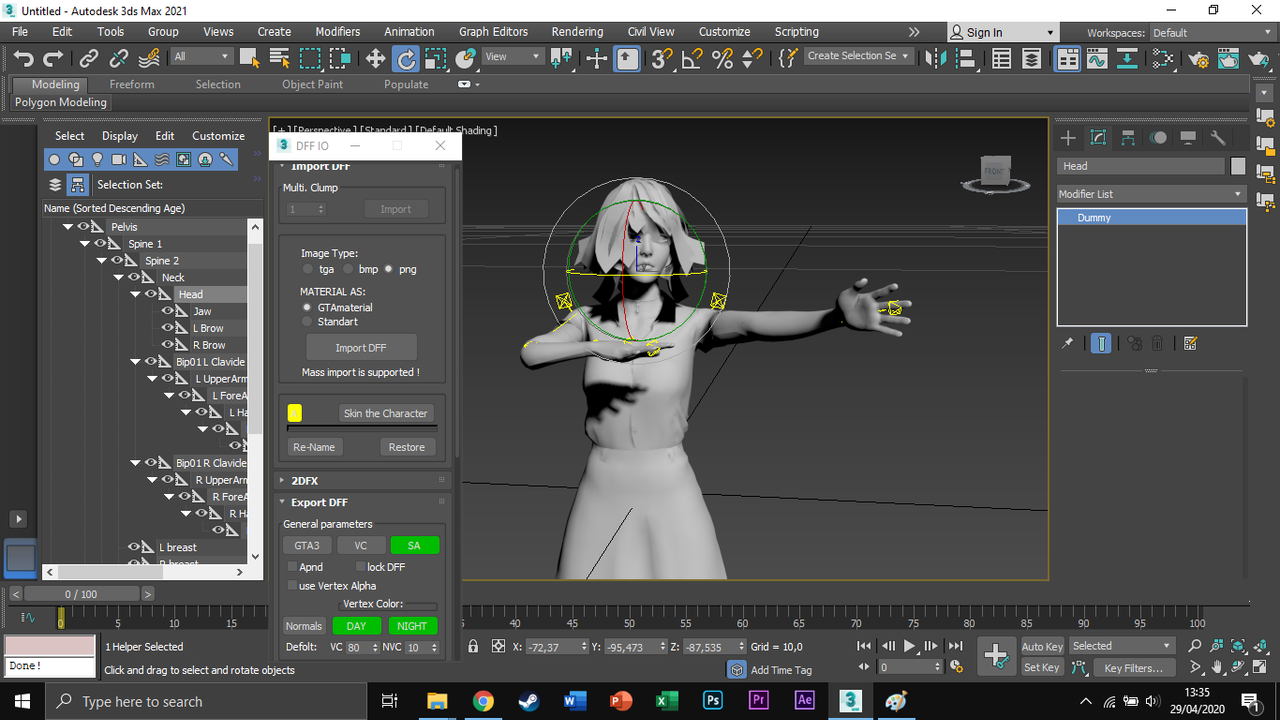1280x720 pixels.
Task: Open the Display menu in Scene Explorer
Action: pyautogui.click(x=120, y=136)
